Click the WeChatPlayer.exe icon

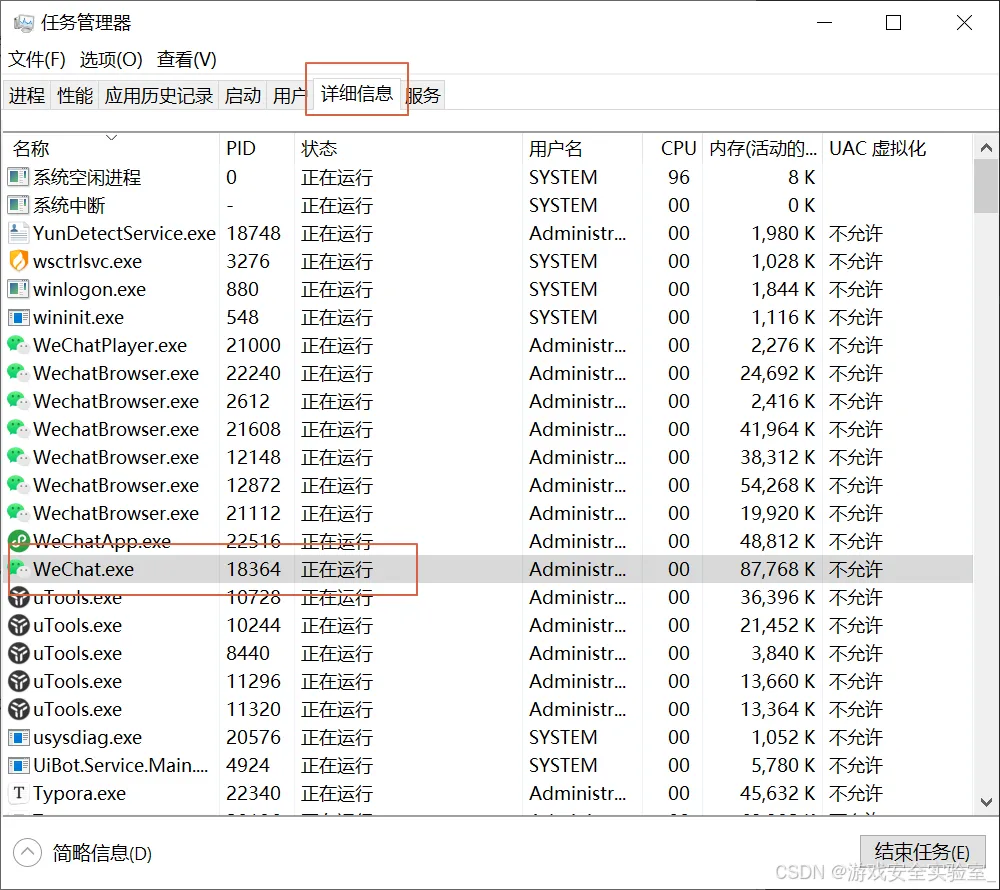click(x=18, y=345)
